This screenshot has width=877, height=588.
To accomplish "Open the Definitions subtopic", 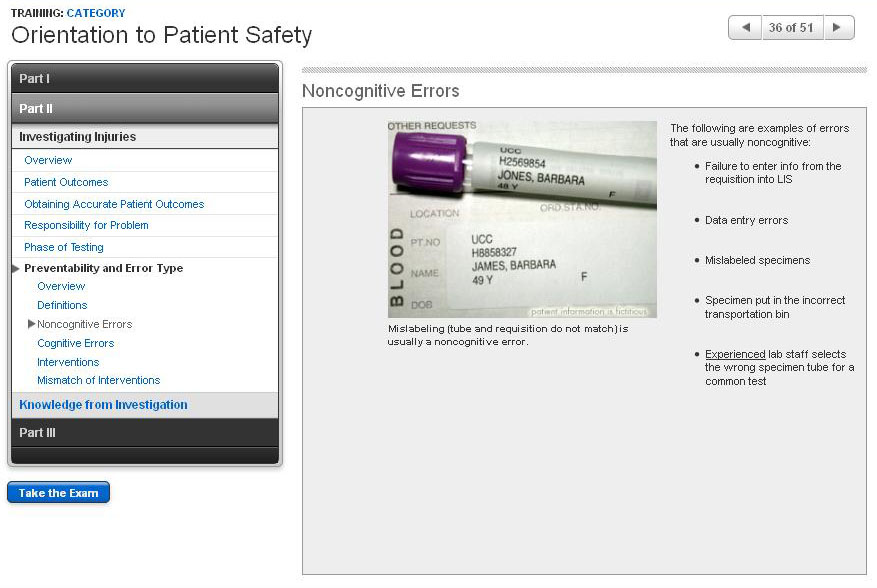I will pyautogui.click(x=62, y=305).
